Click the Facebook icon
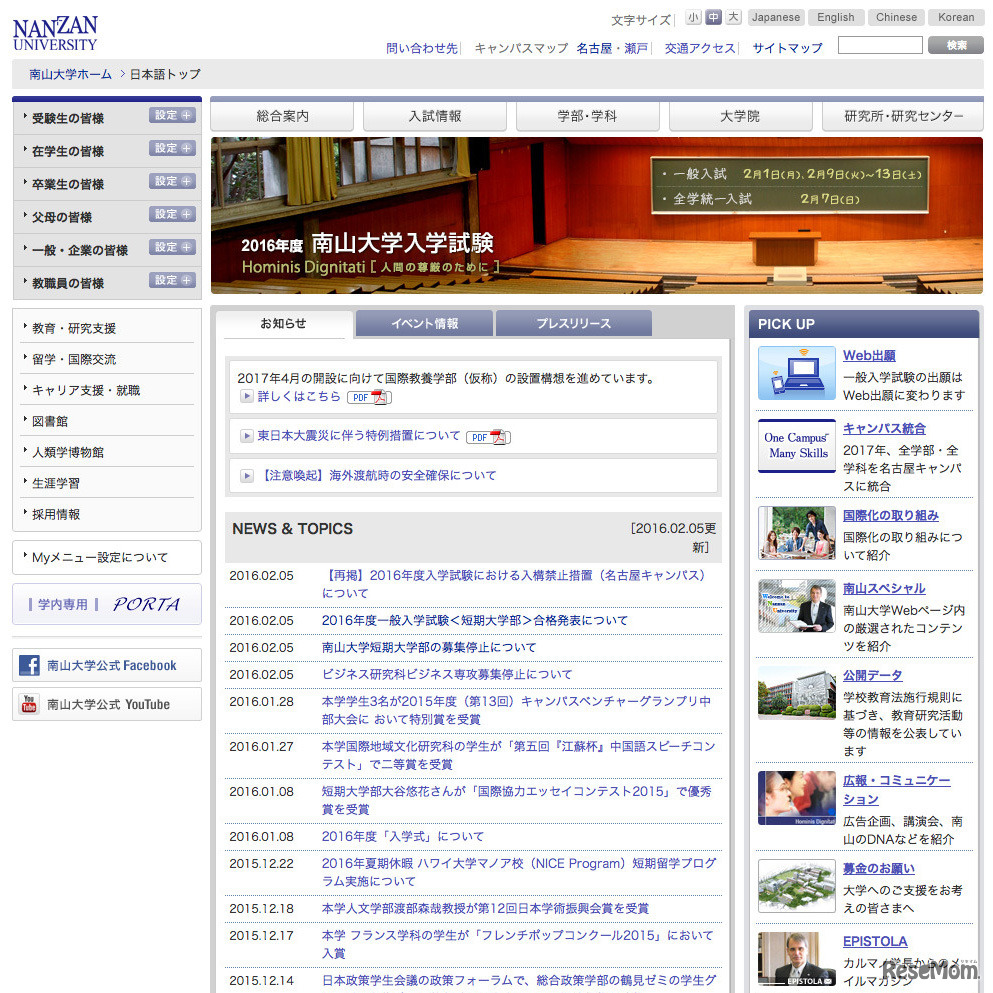The image size is (993, 993). point(29,665)
